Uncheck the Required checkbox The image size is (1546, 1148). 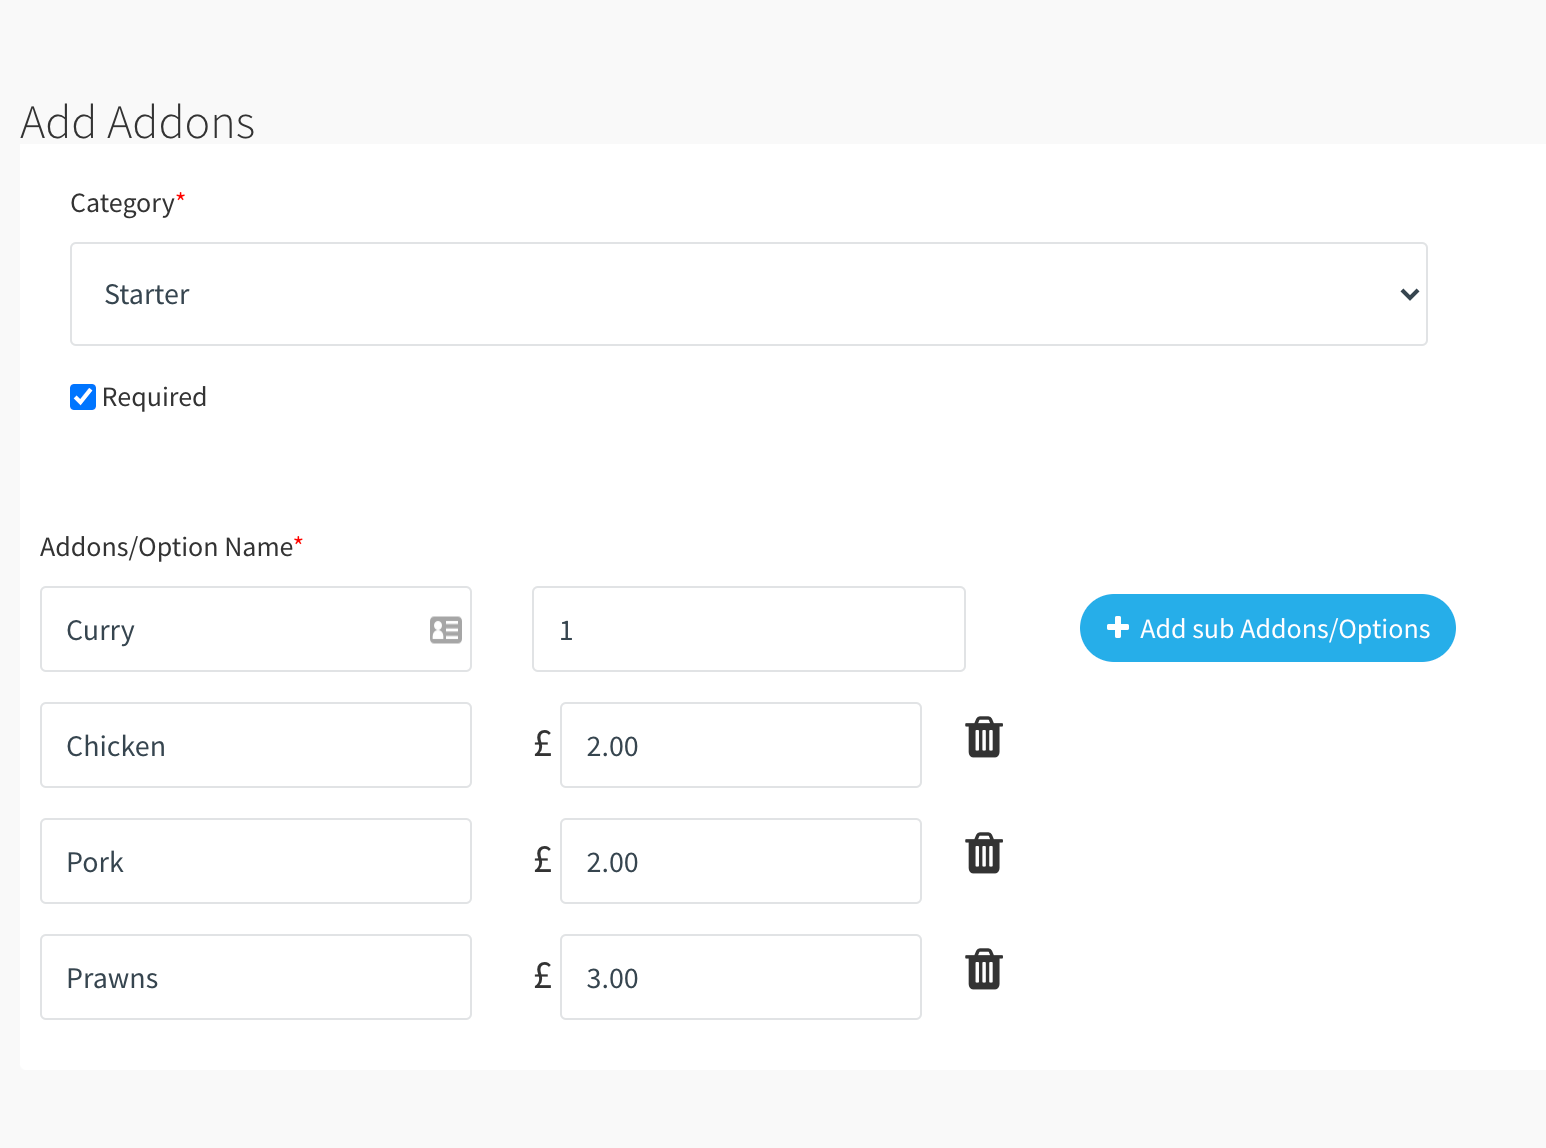pyautogui.click(x=83, y=397)
